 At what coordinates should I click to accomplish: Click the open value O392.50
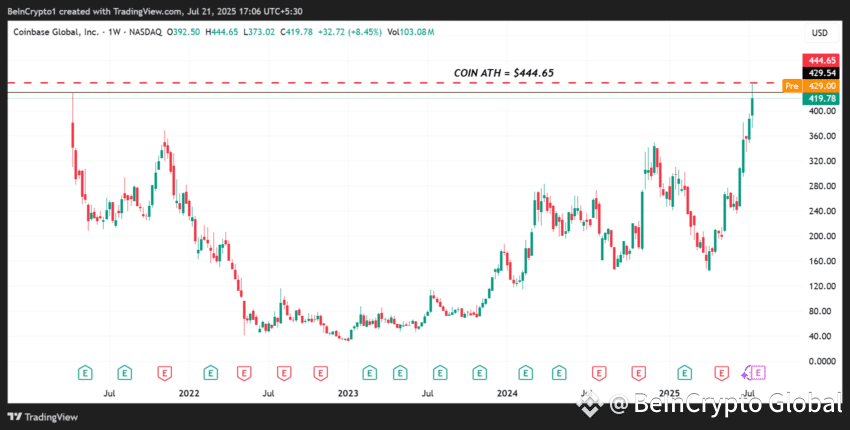point(183,33)
